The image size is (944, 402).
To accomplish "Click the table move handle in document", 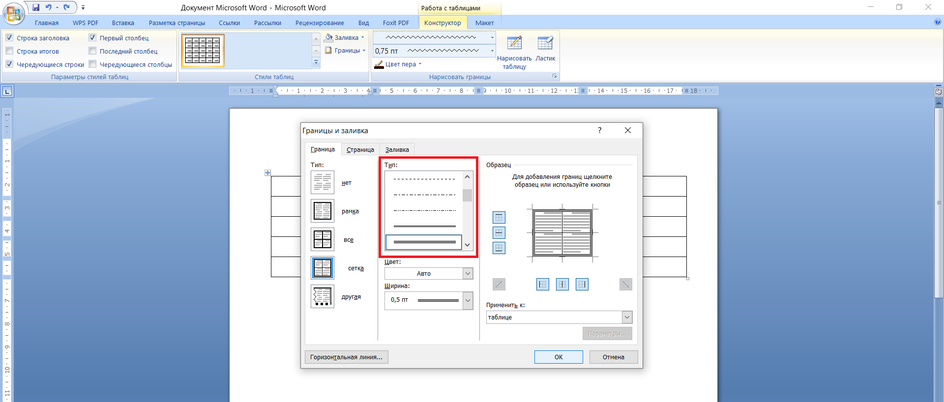I will pyautogui.click(x=267, y=173).
